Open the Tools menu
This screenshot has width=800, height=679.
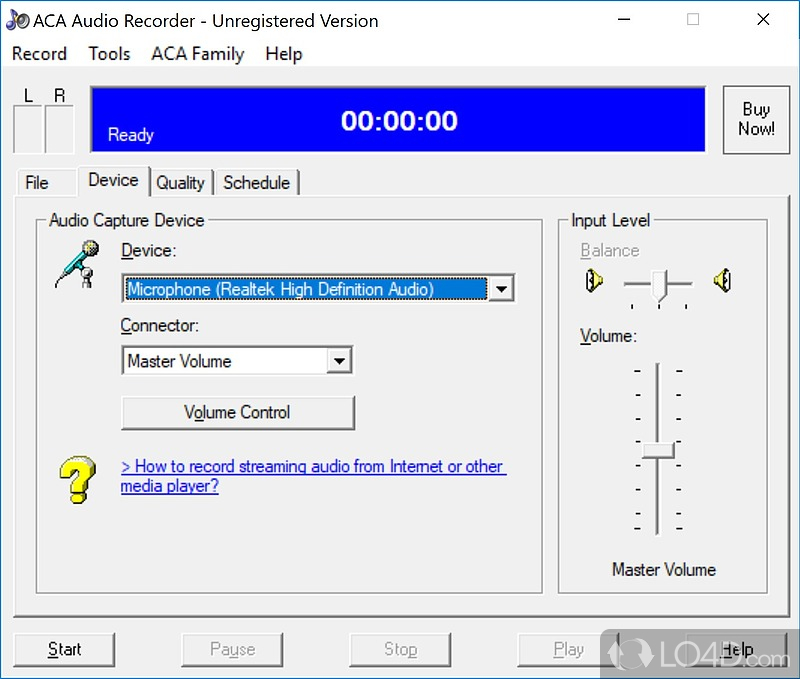pos(109,54)
